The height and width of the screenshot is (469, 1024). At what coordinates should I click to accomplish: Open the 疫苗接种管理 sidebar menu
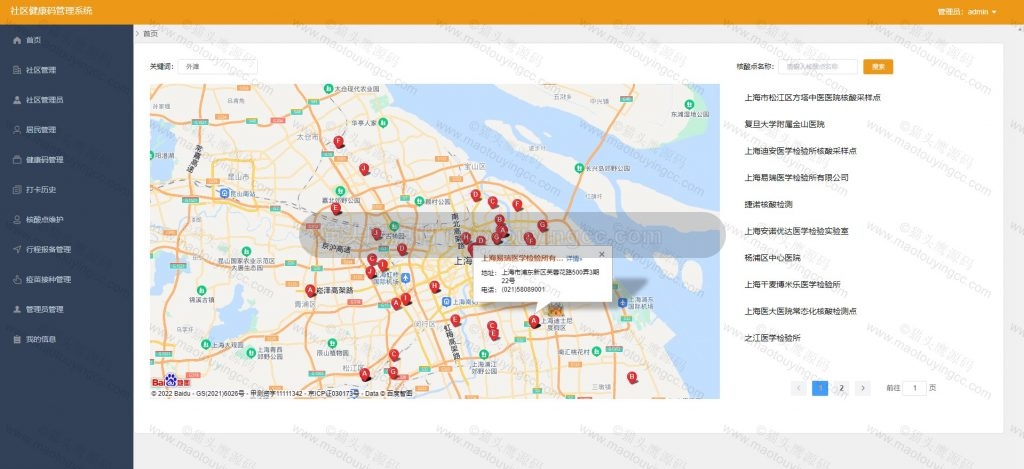point(67,280)
